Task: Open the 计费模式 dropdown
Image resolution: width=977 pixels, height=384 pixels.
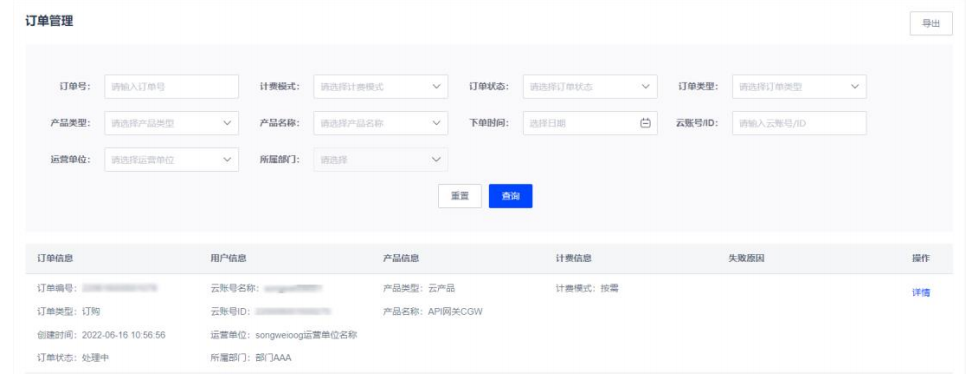Action: click(381, 87)
